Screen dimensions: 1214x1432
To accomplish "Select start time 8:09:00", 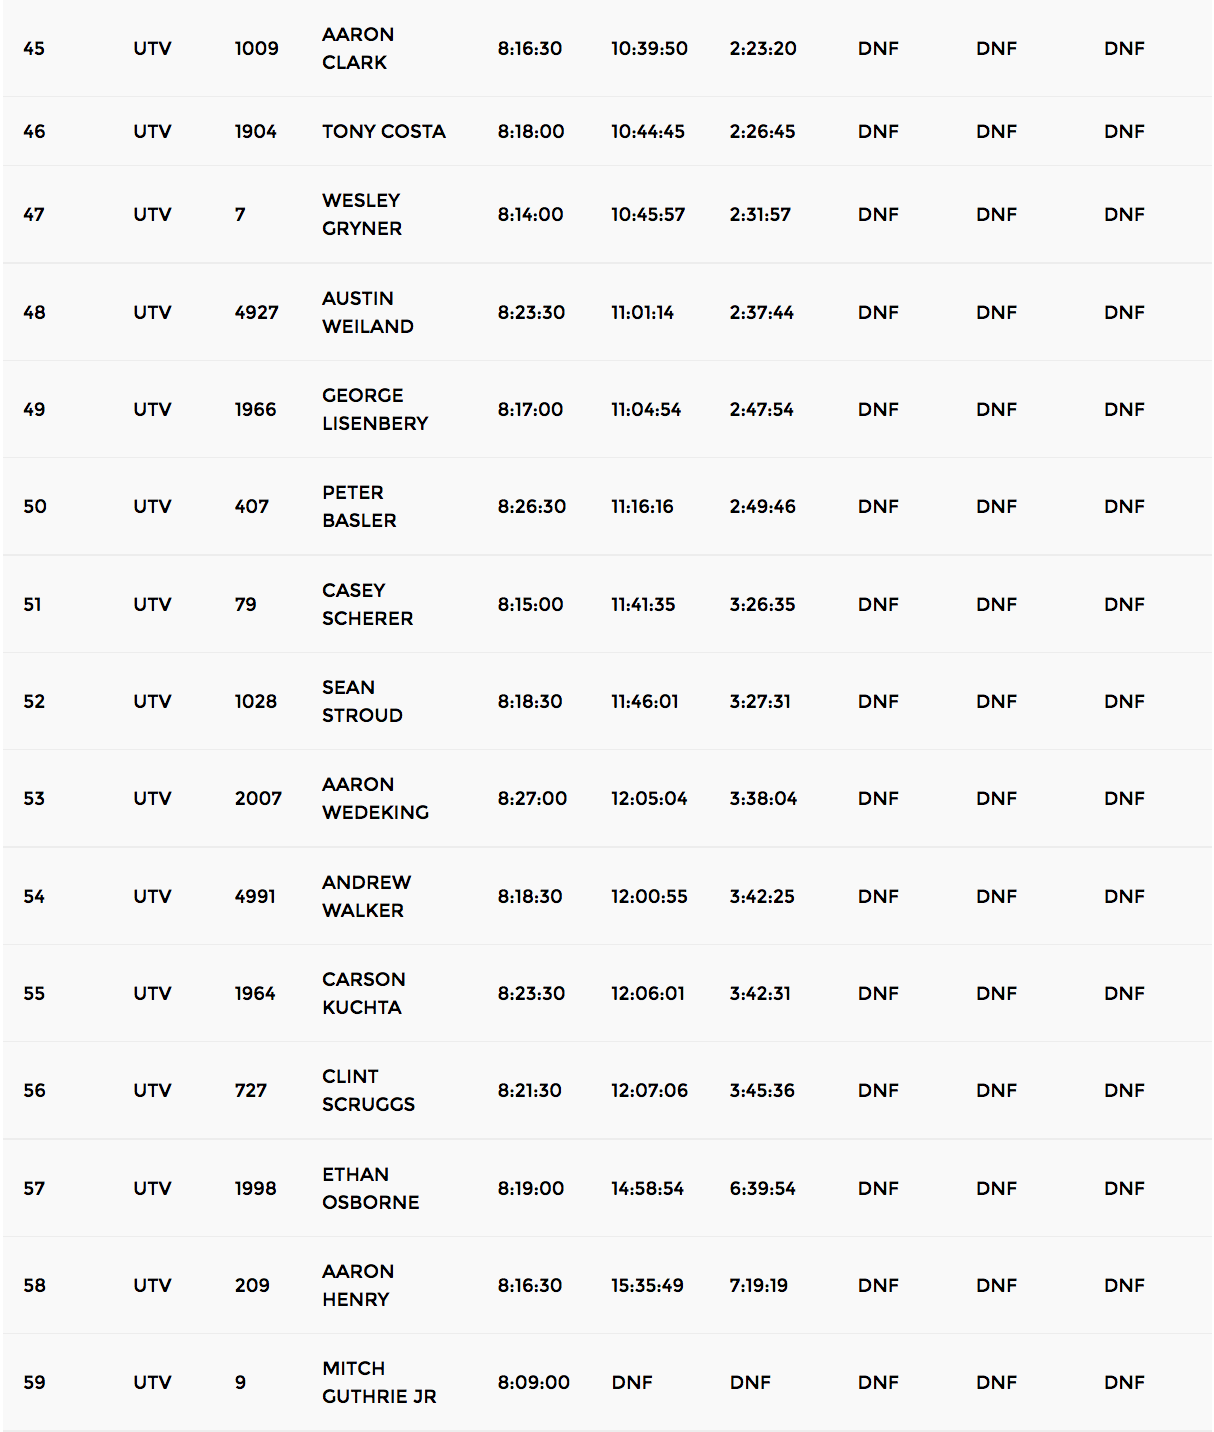I will (x=534, y=1382).
